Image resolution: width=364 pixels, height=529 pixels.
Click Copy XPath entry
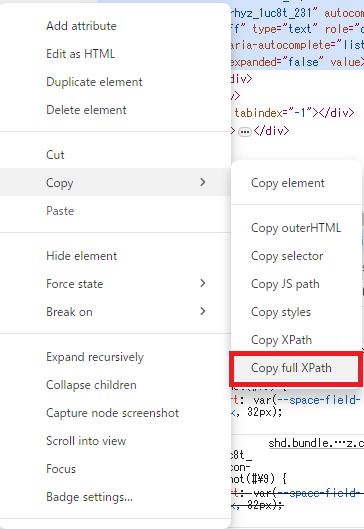[281, 340]
